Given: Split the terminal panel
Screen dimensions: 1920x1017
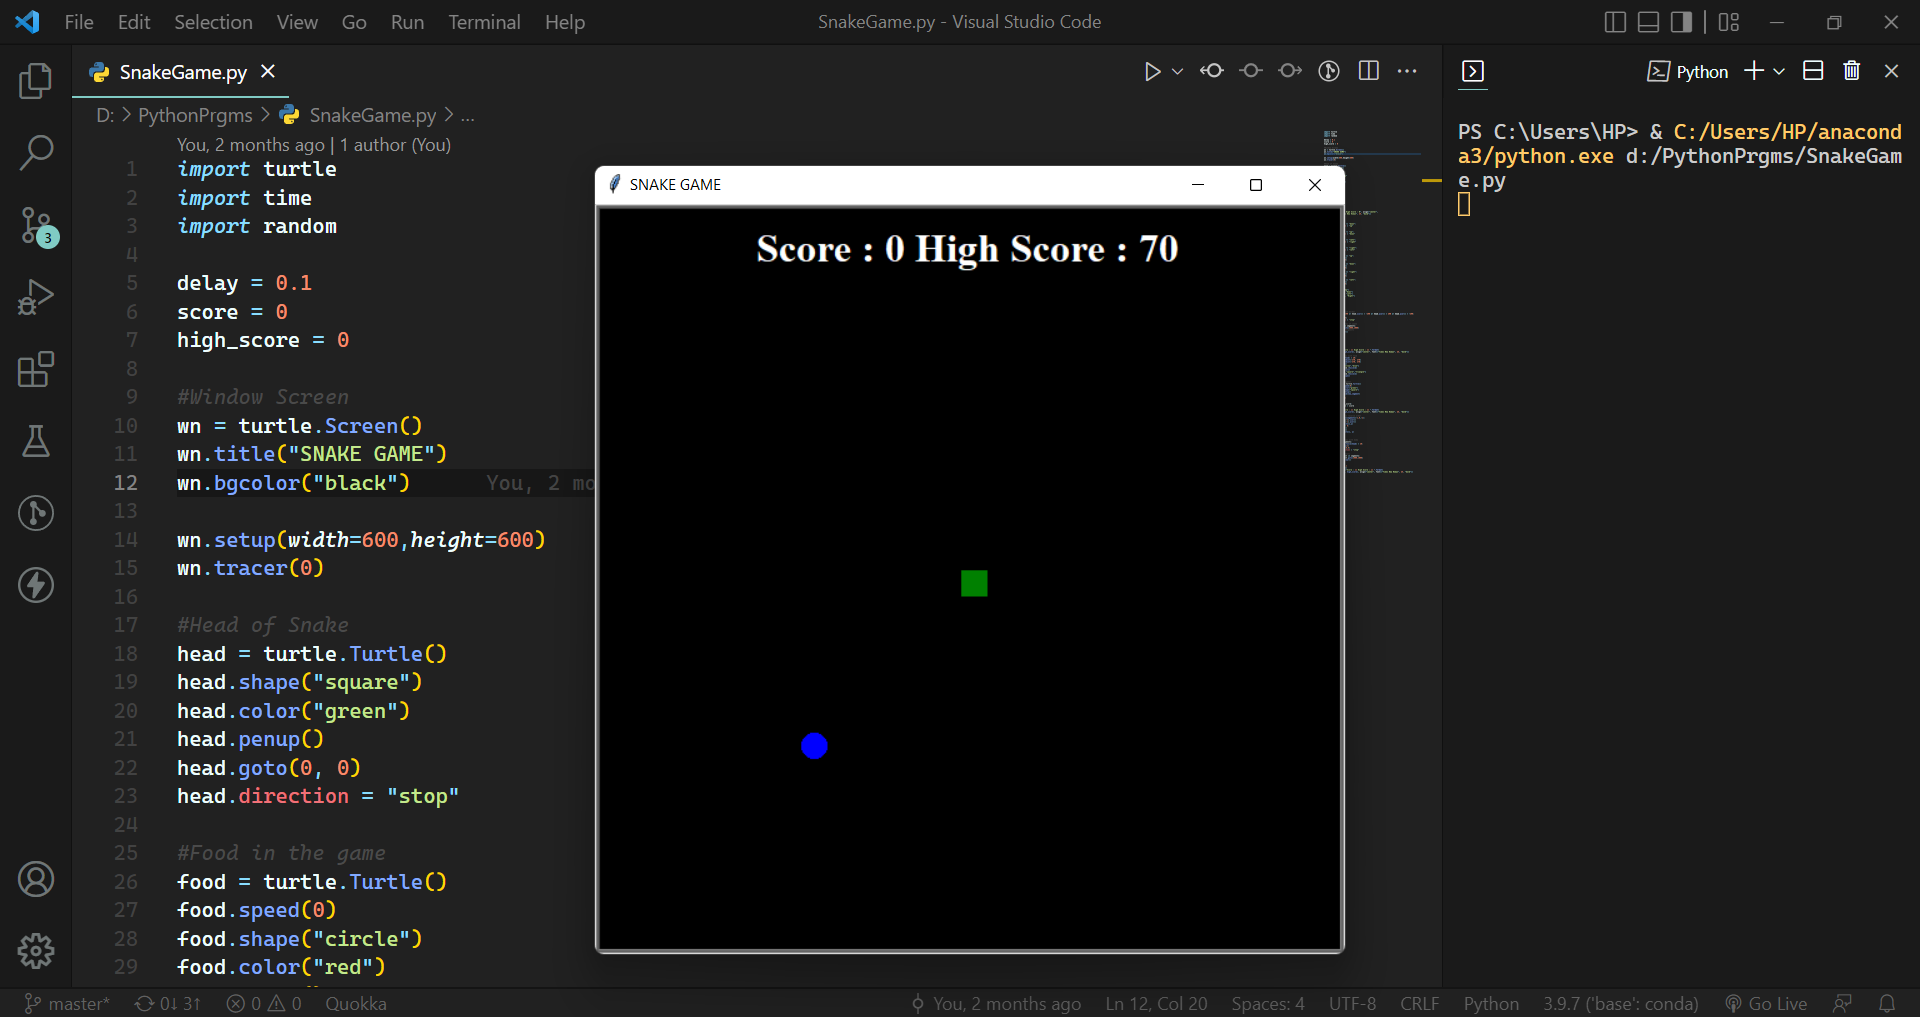Looking at the screenshot, I should (1813, 71).
